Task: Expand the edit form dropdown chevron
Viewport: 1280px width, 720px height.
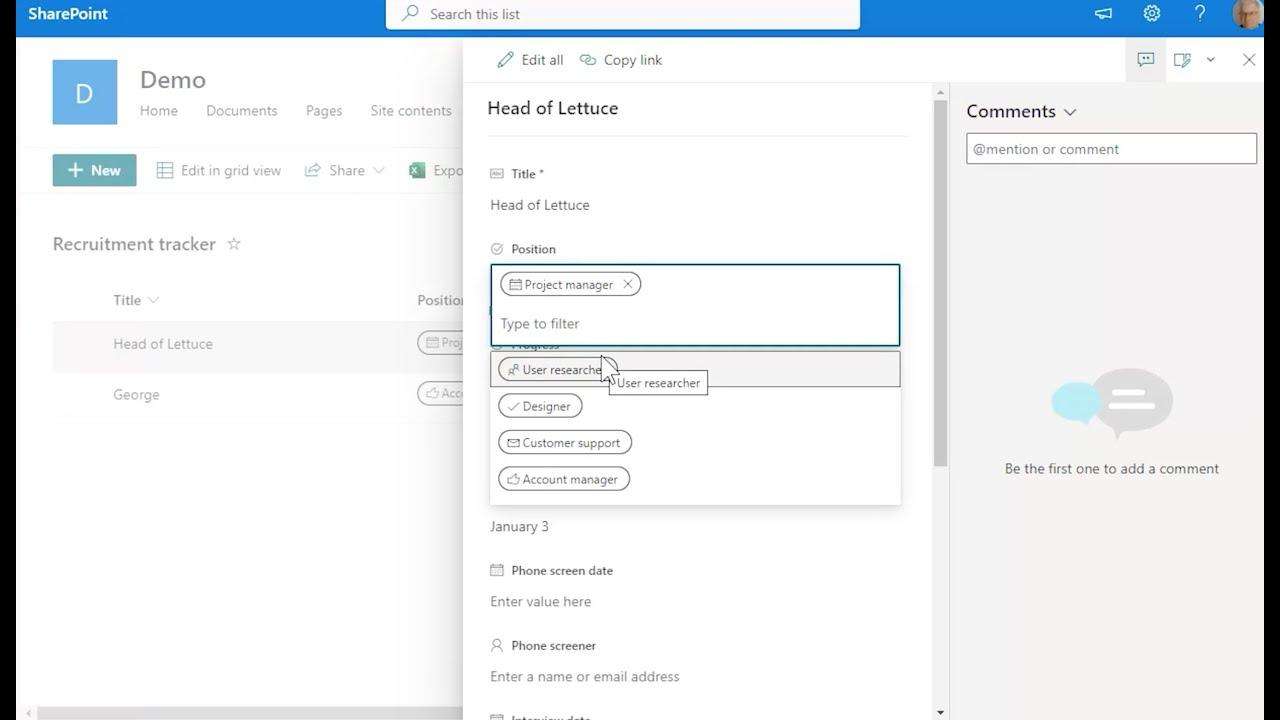Action: click(1210, 60)
